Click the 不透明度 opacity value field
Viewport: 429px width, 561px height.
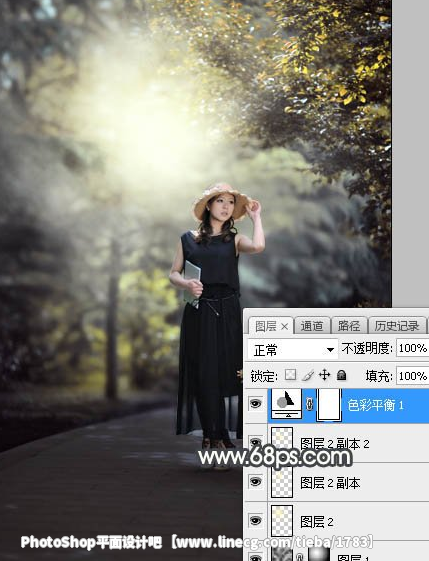pos(412,348)
